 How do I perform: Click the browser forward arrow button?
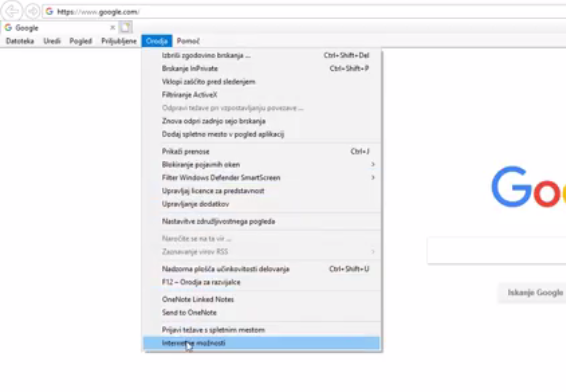click(x=32, y=12)
